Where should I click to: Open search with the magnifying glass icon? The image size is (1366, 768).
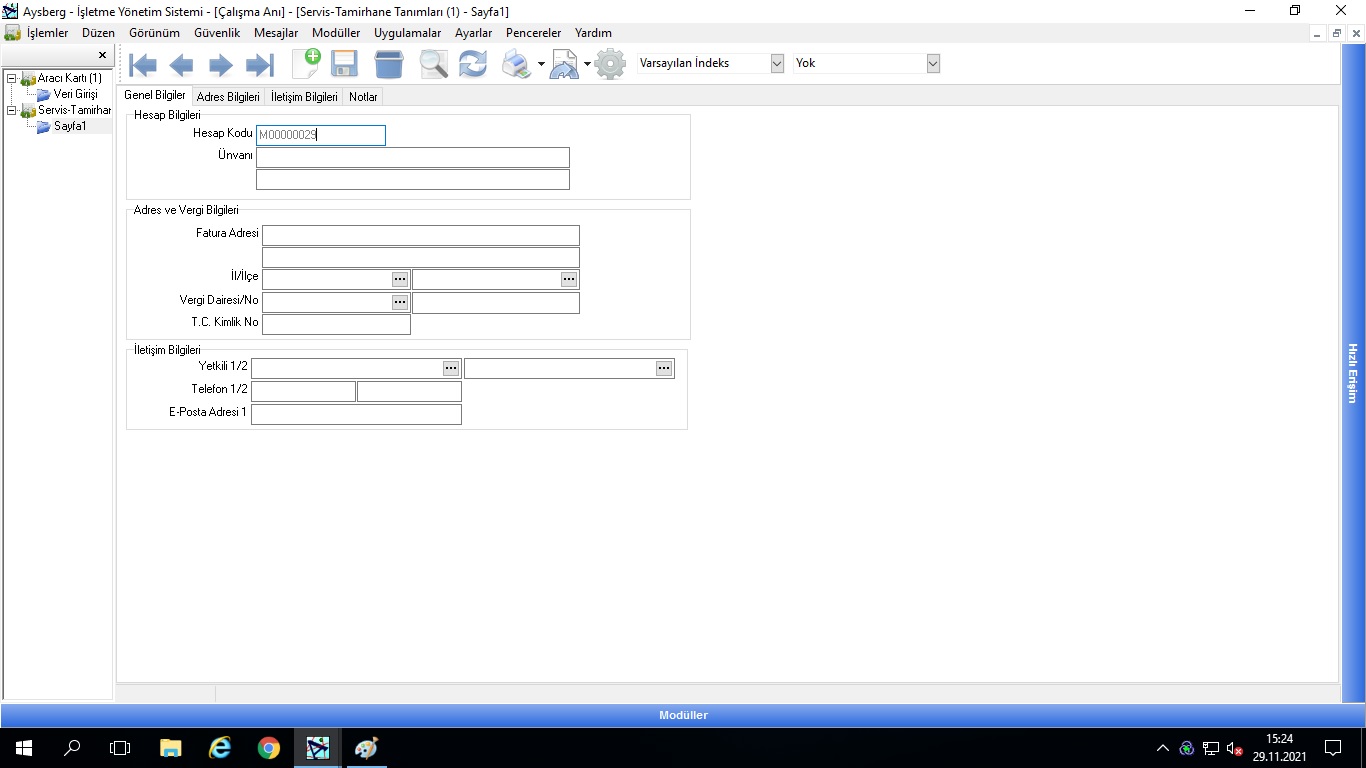433,64
